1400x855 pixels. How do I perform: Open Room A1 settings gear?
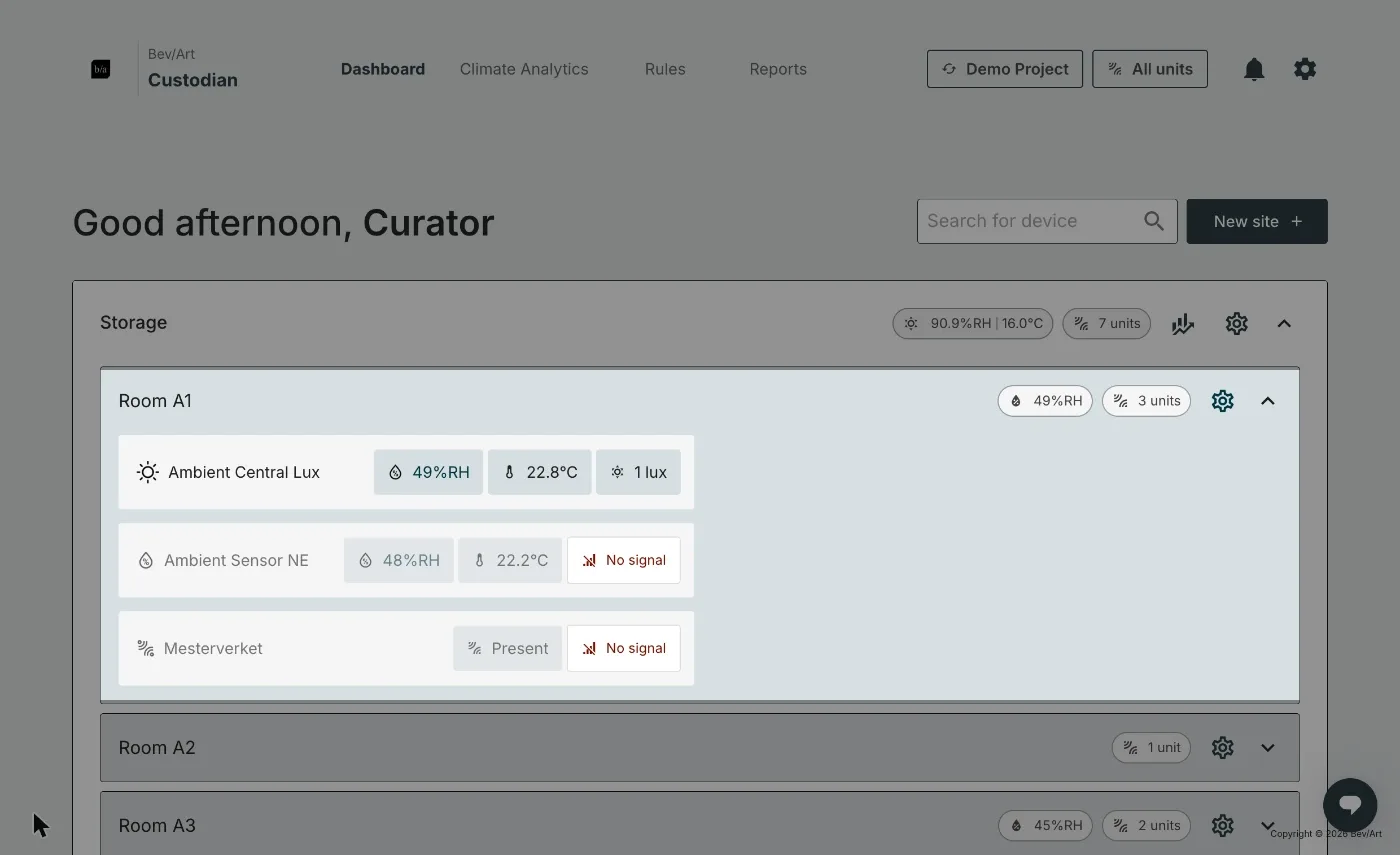point(1222,401)
